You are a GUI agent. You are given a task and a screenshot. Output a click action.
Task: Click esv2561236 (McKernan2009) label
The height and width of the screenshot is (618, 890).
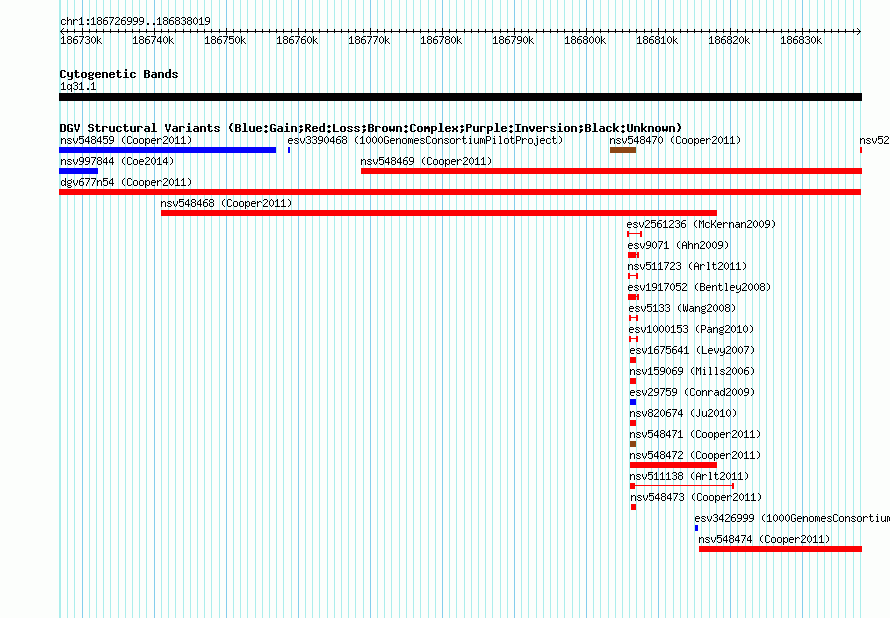(701, 224)
